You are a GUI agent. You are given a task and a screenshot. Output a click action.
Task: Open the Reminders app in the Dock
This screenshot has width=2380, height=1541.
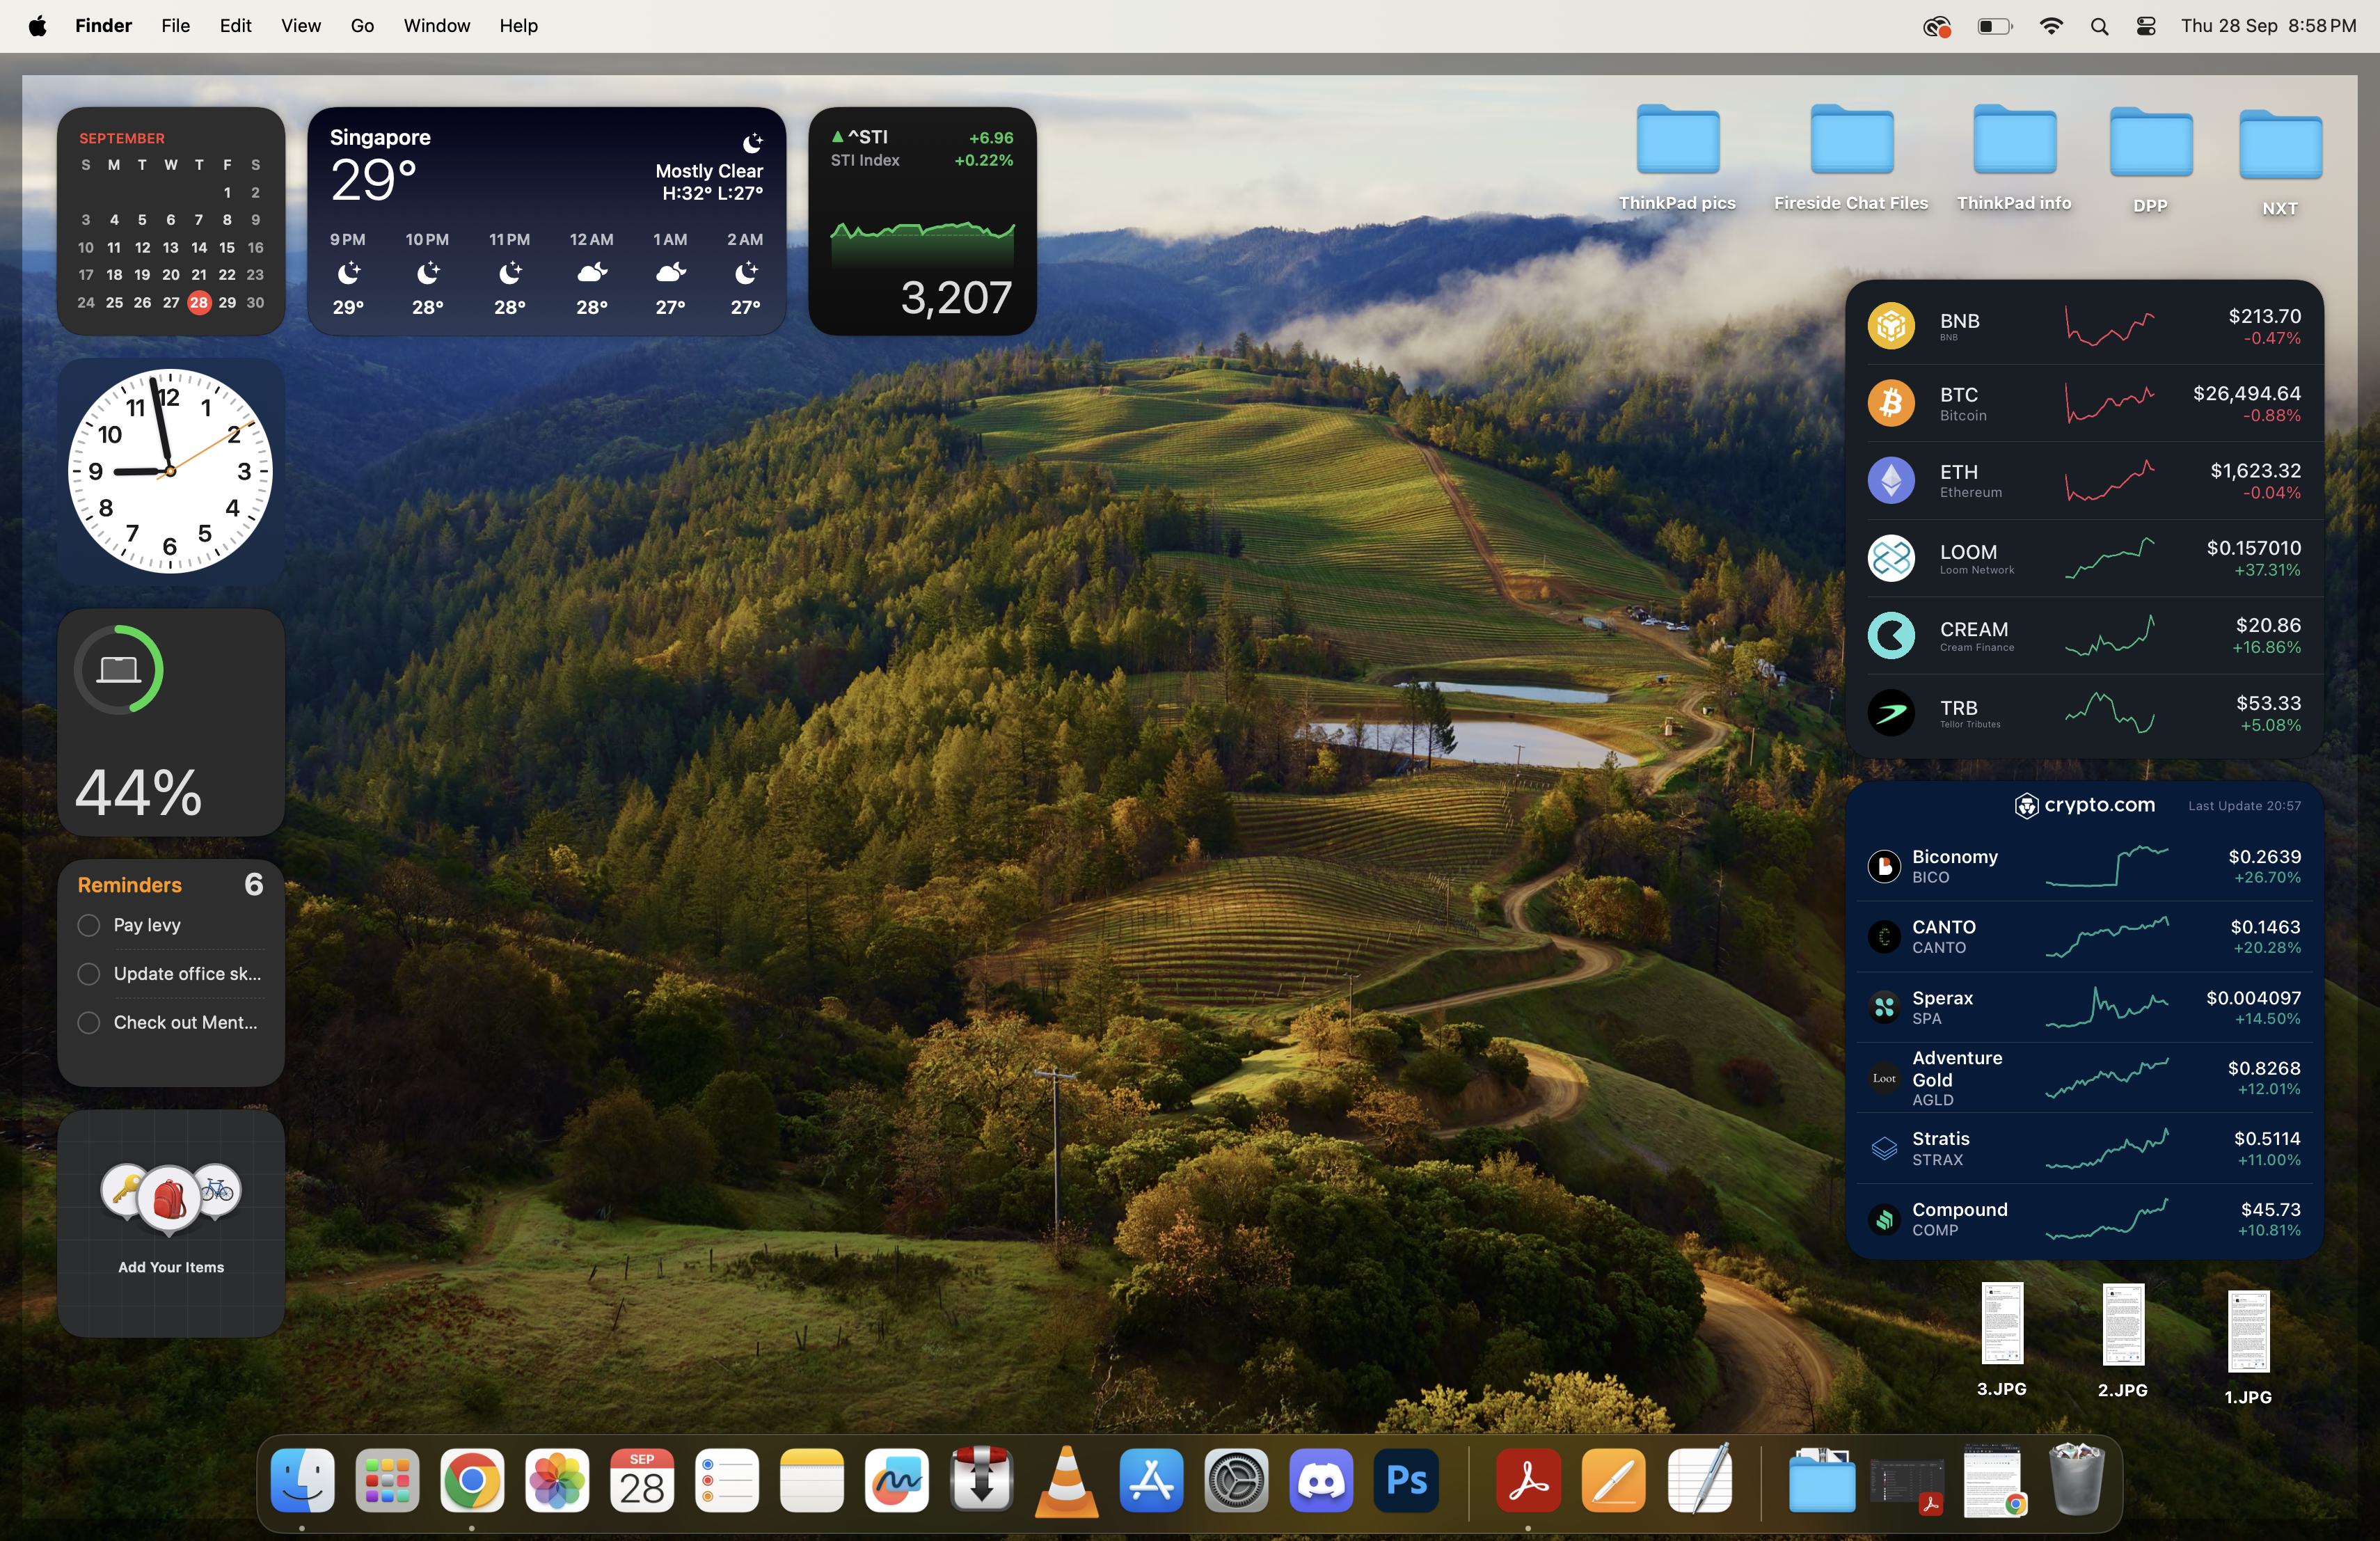point(727,1480)
